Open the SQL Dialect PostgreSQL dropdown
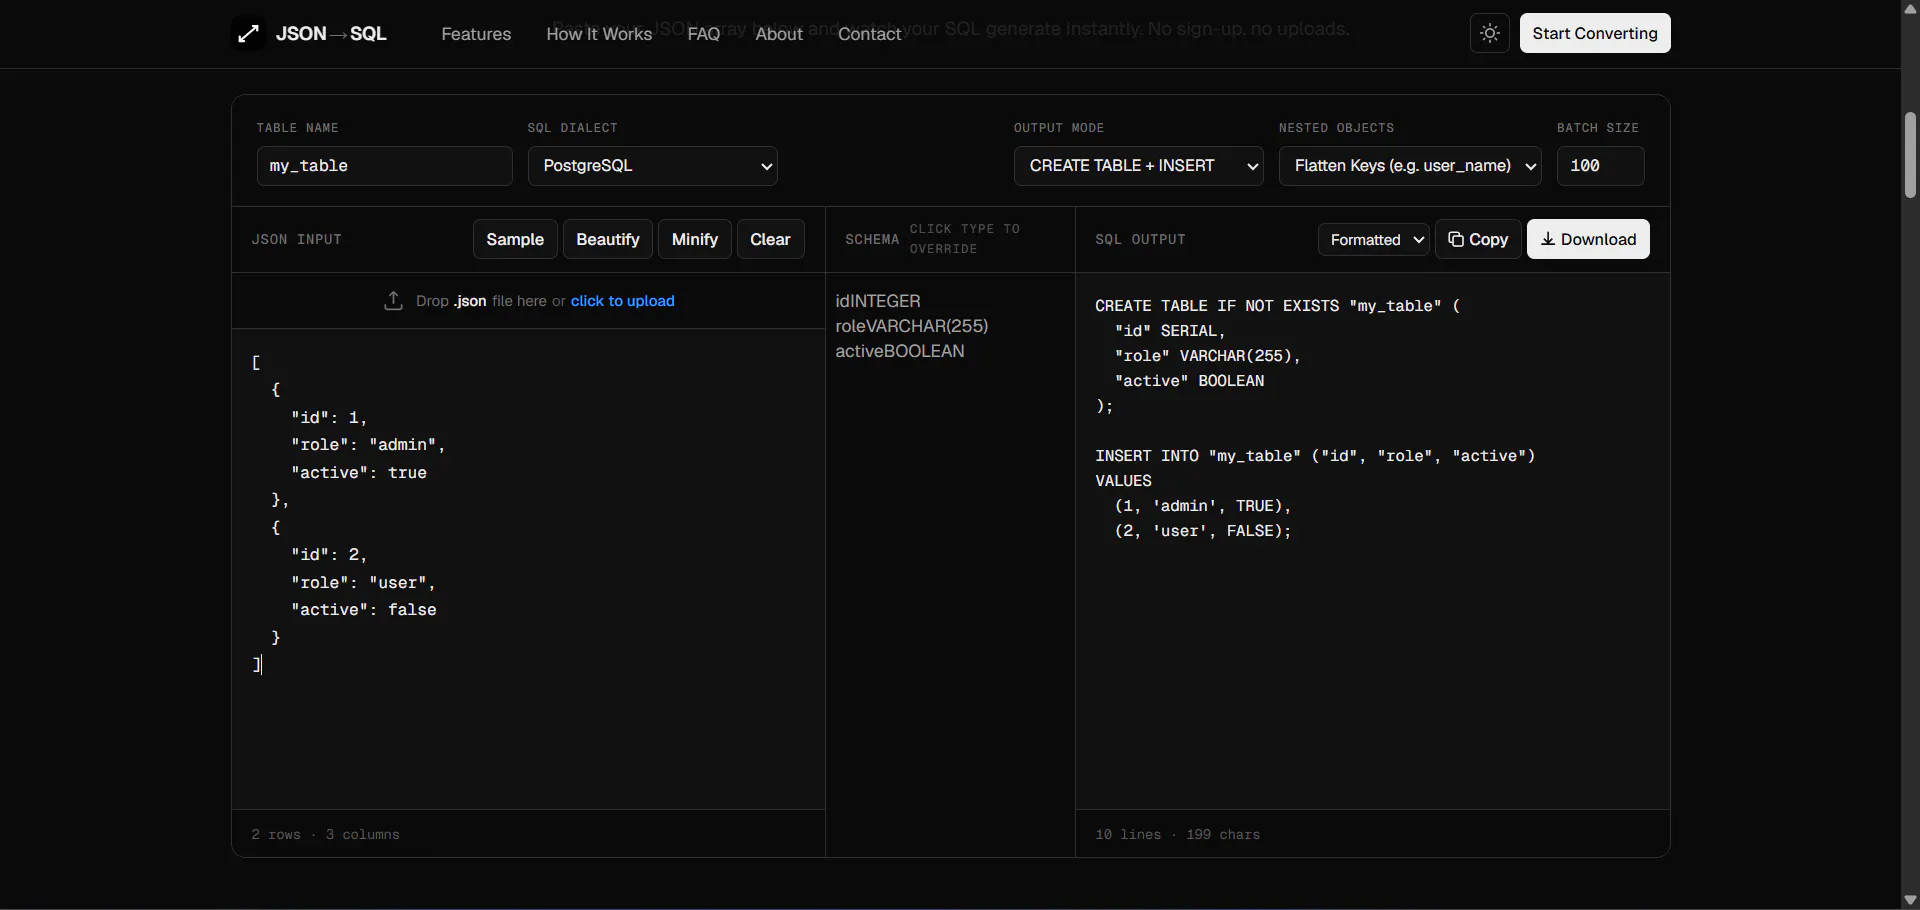The height and width of the screenshot is (910, 1920). (653, 166)
